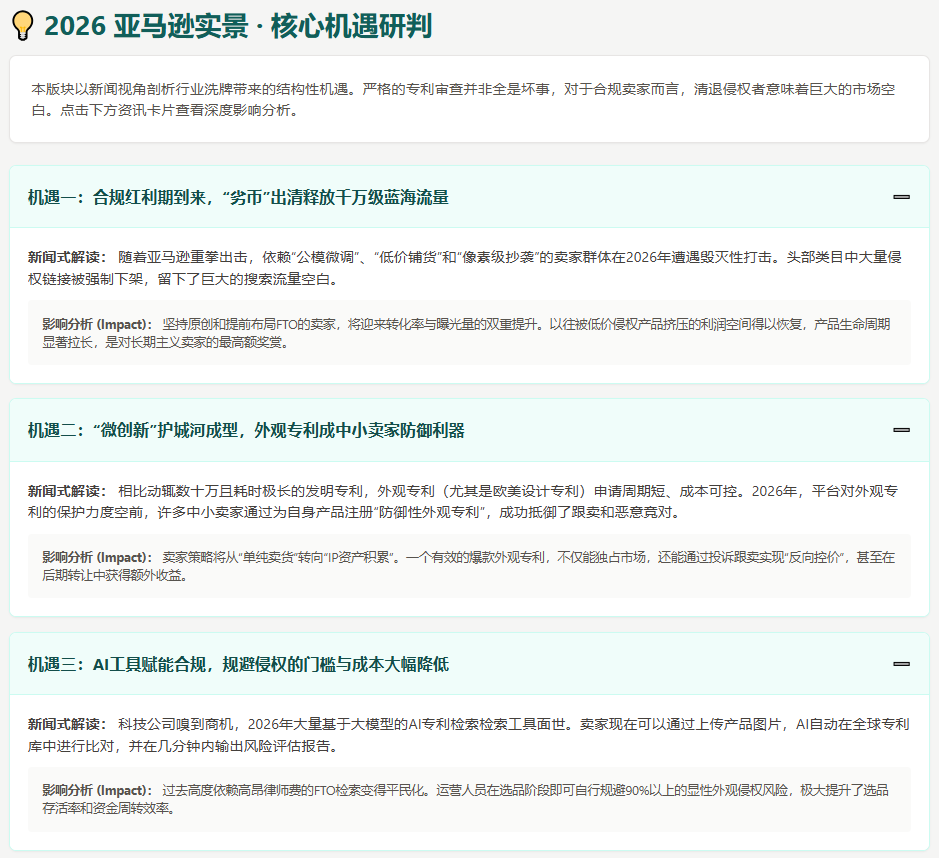Select the 影响分析 (Impact) label under 机遇三

click(x=97, y=790)
